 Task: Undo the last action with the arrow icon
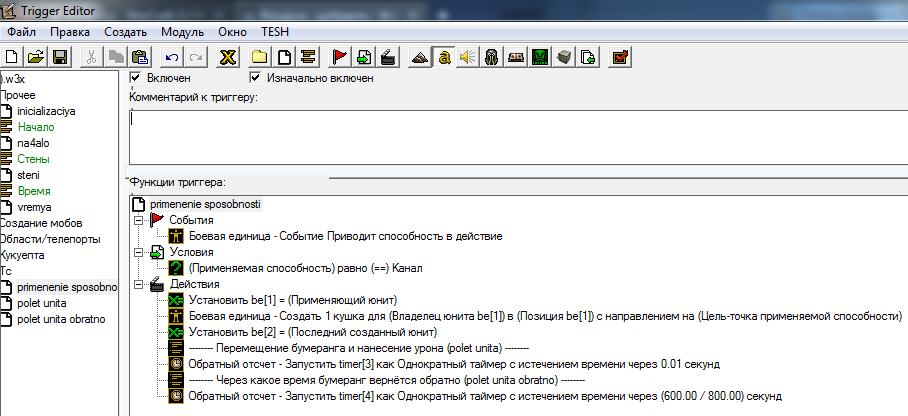[x=171, y=57]
